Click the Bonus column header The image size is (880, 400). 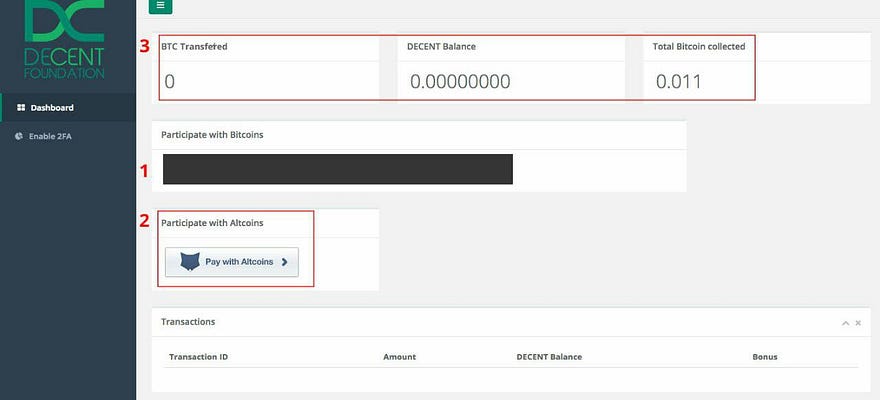765,357
